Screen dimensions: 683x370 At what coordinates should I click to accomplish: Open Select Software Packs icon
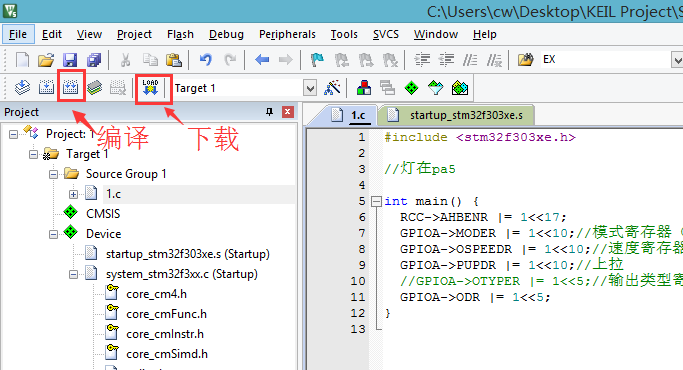(x=436, y=88)
